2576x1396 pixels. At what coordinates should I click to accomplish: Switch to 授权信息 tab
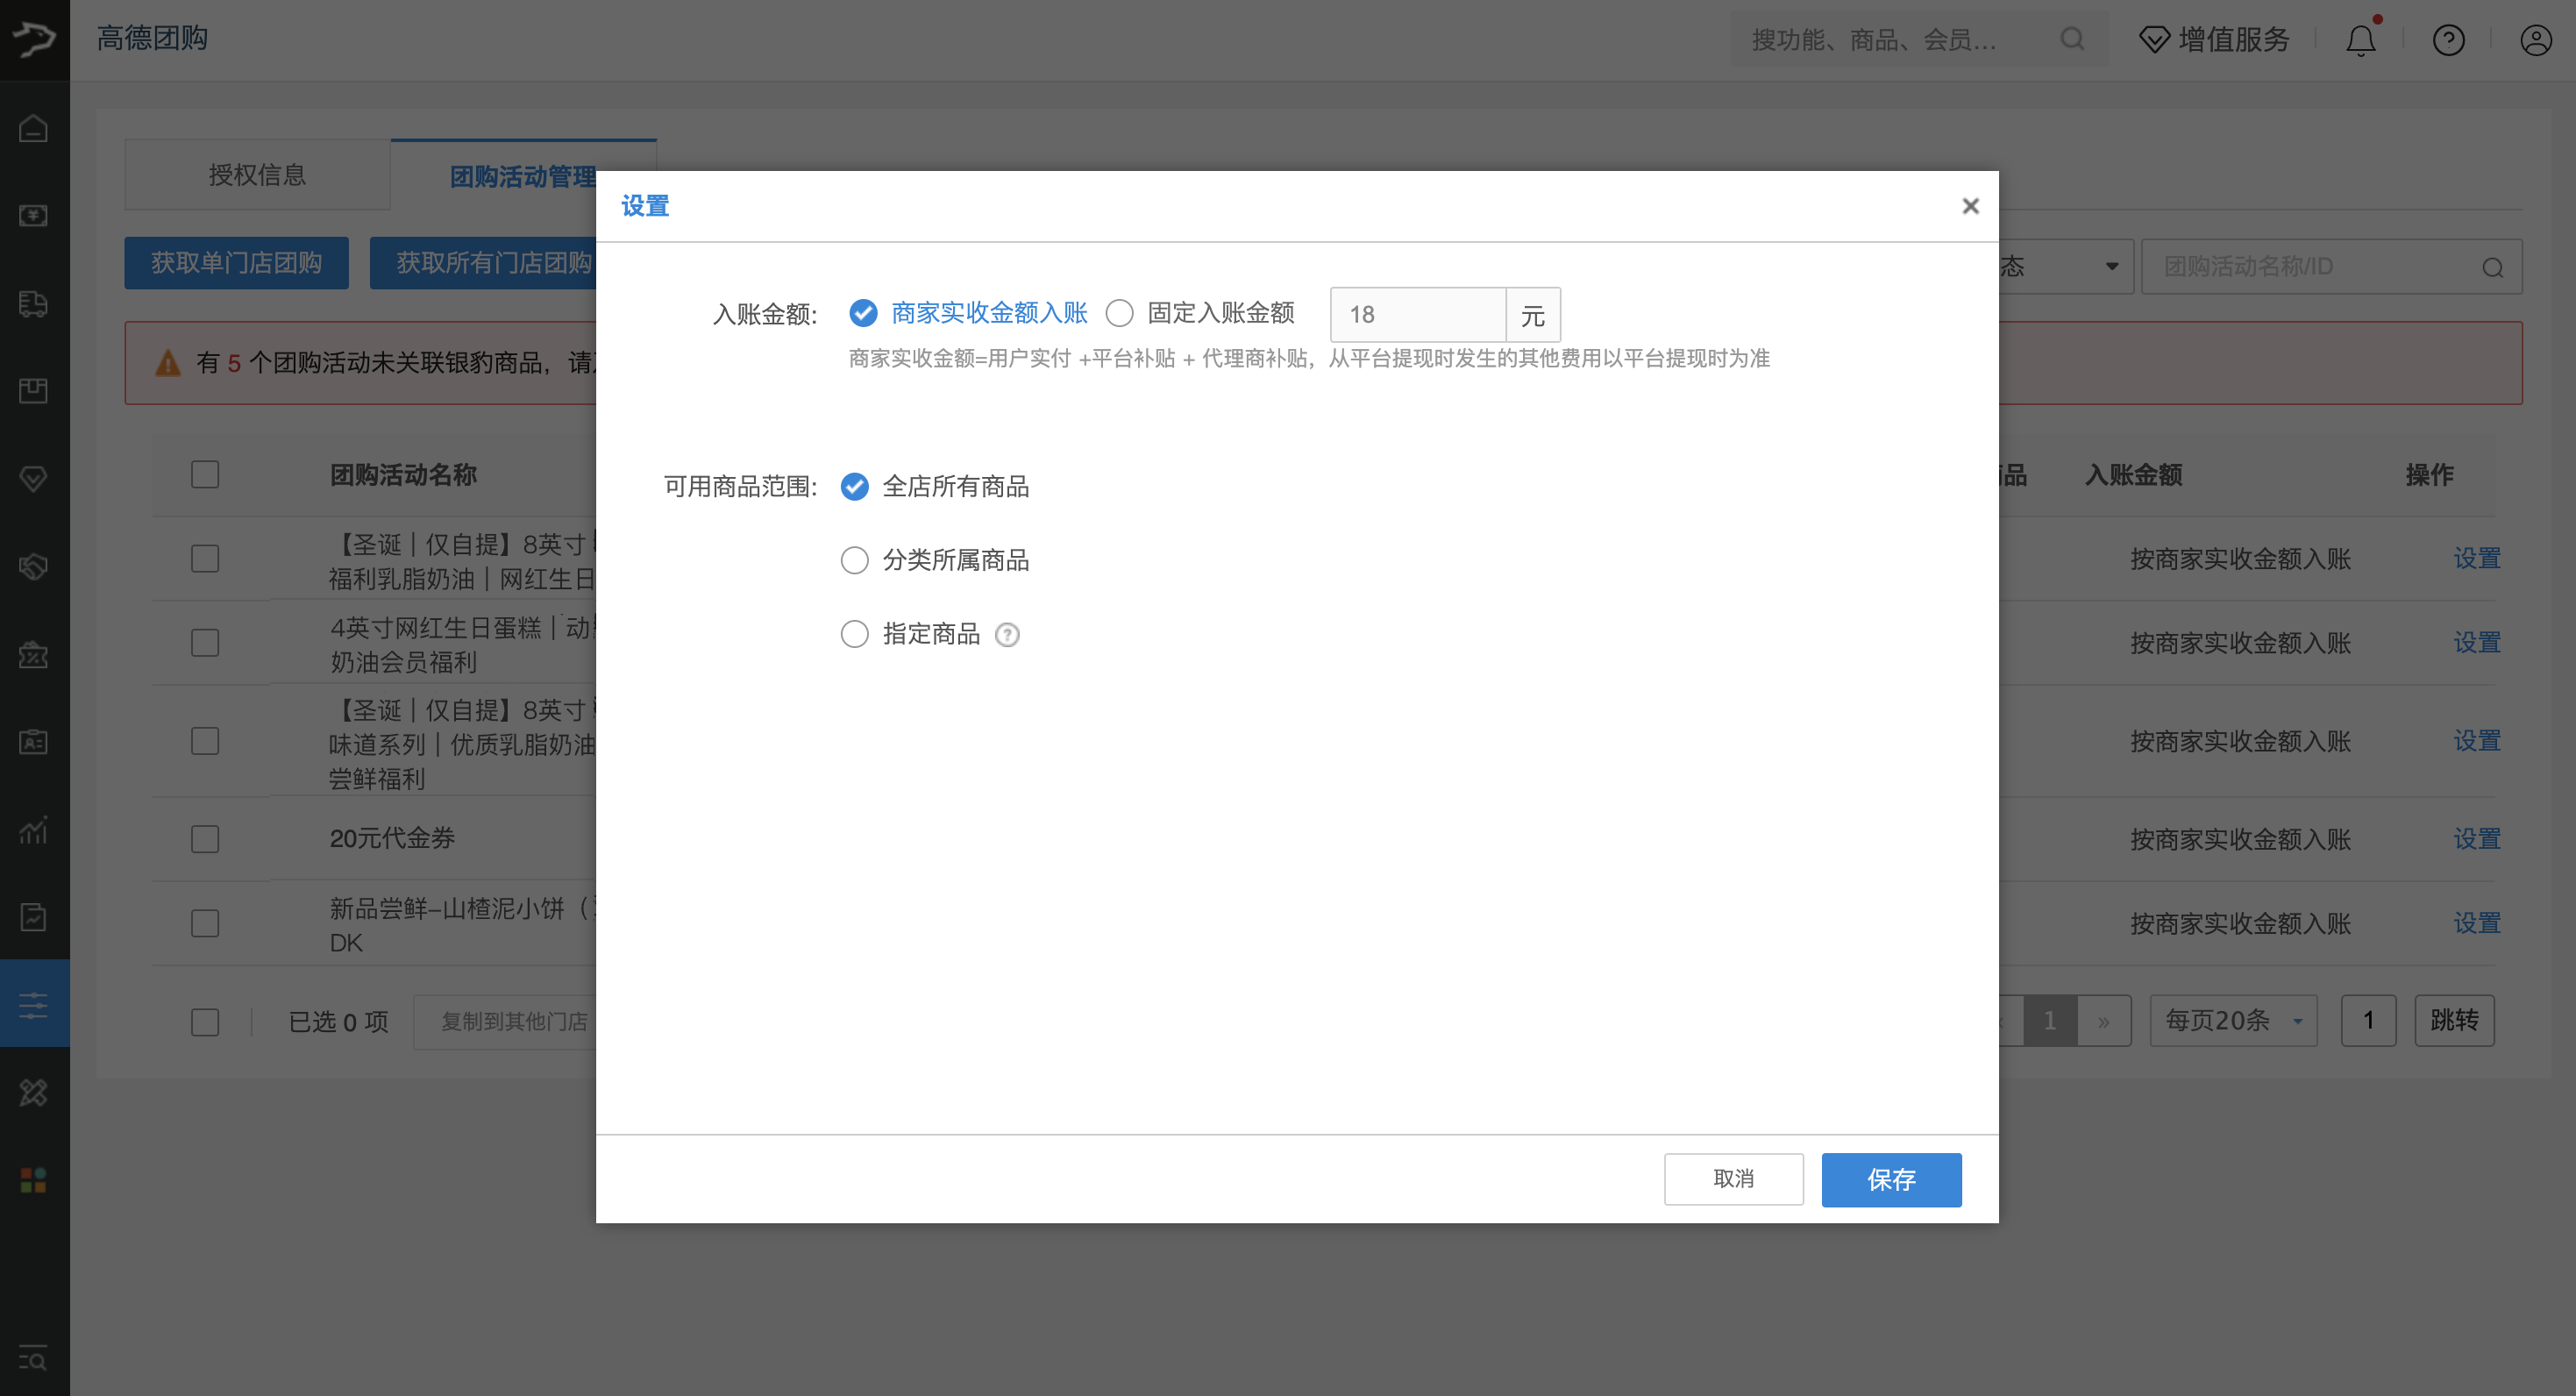point(257,175)
